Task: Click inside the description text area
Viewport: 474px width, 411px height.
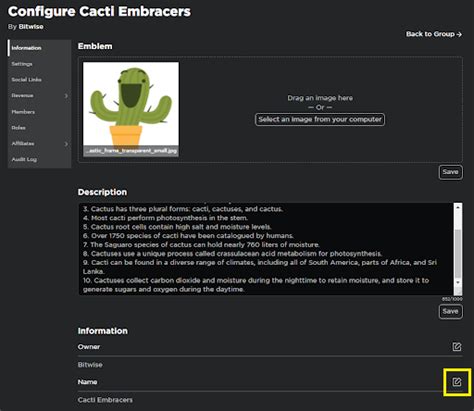Action: [266, 249]
